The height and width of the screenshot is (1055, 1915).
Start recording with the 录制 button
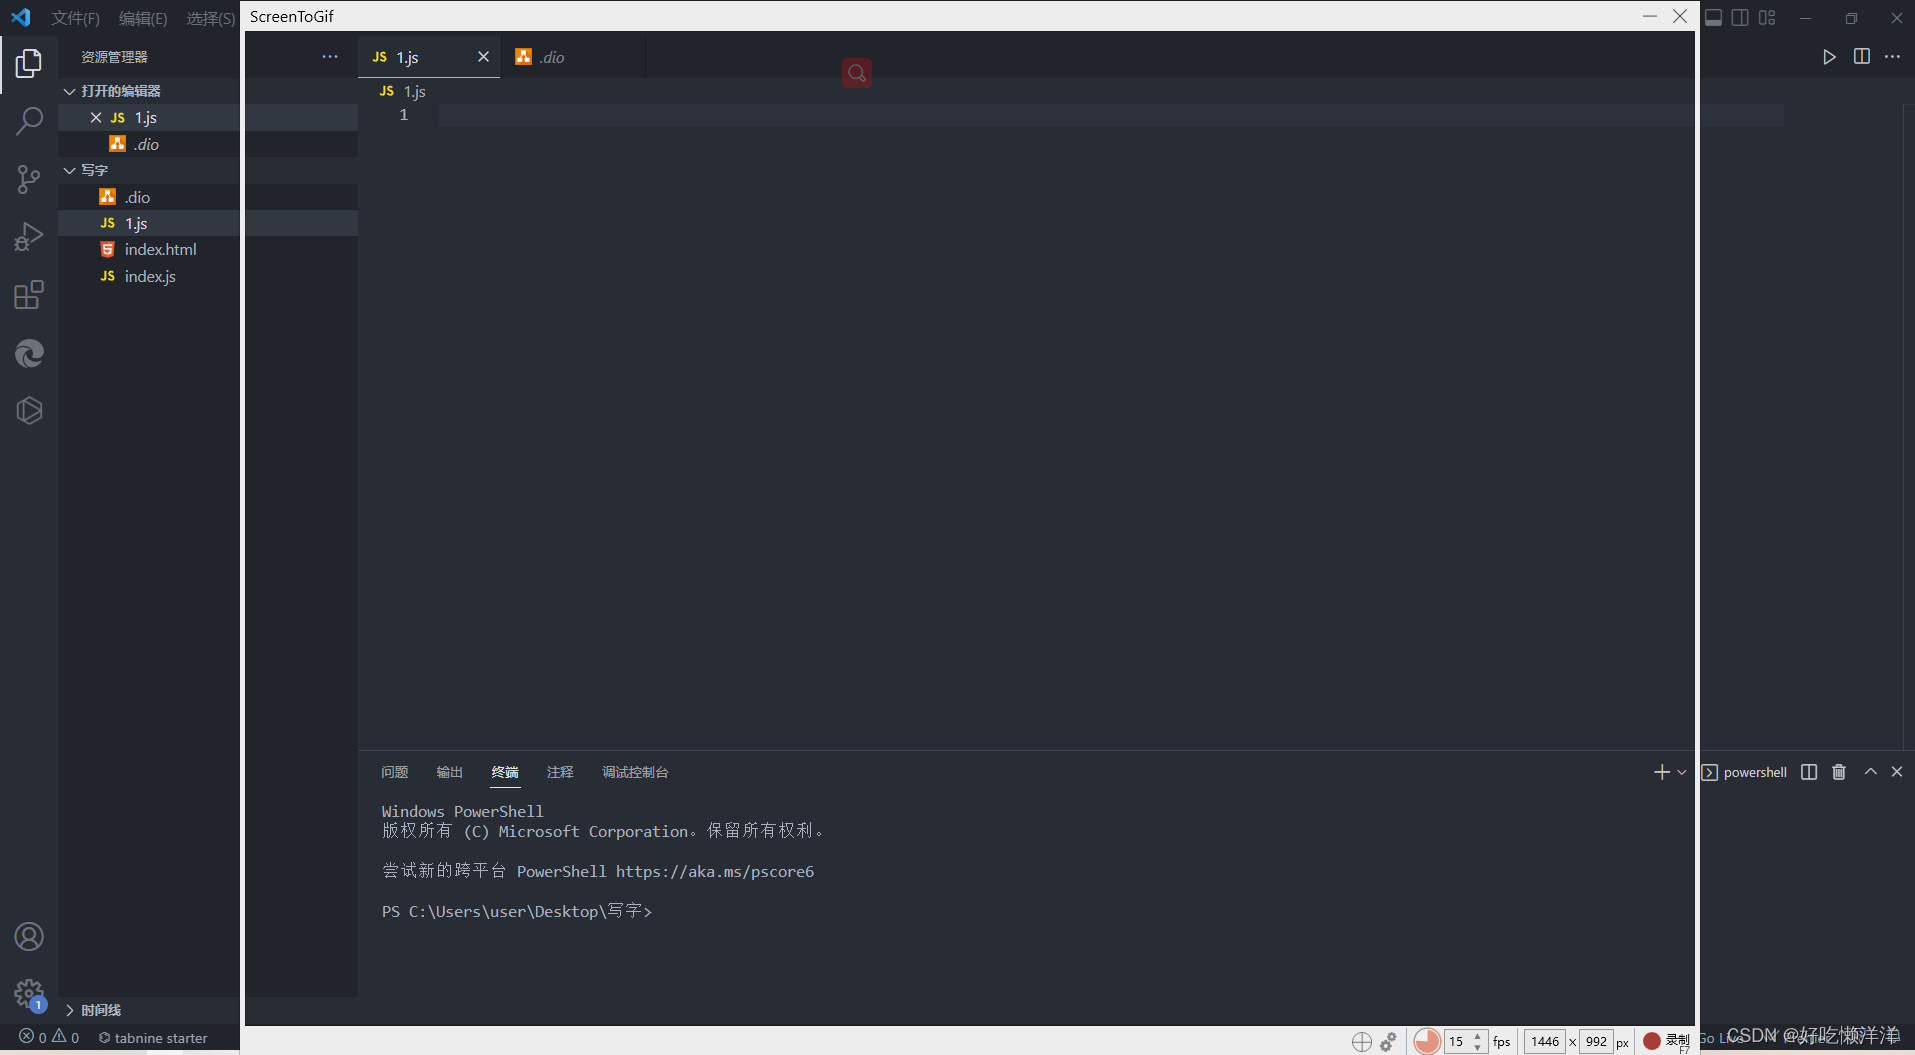click(x=1666, y=1041)
